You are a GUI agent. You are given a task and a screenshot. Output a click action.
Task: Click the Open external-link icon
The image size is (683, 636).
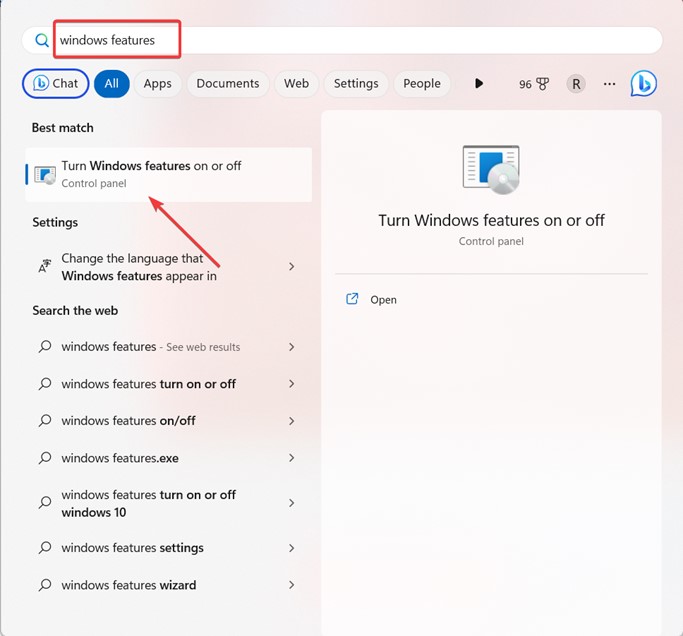pos(352,299)
